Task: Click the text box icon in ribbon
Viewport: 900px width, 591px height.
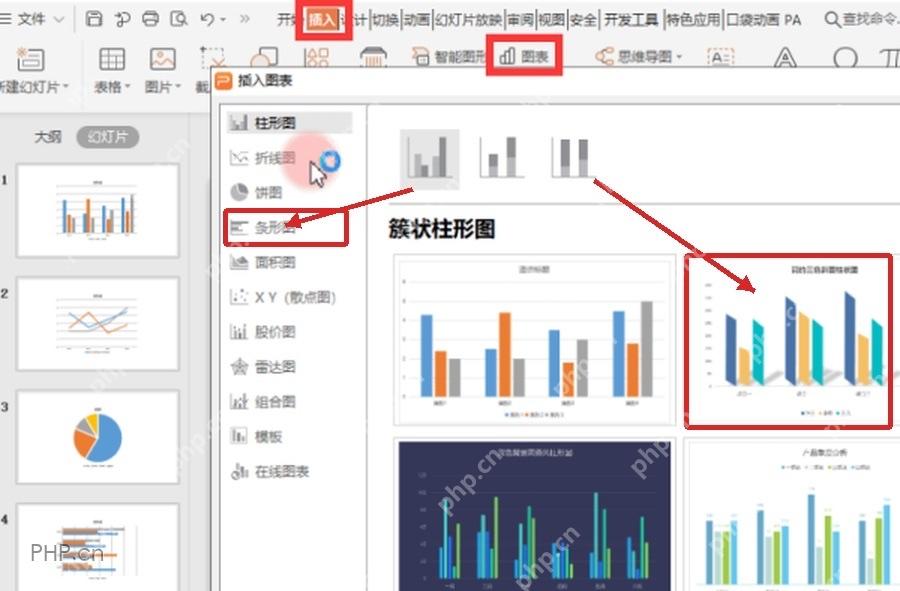Action: pos(721,57)
